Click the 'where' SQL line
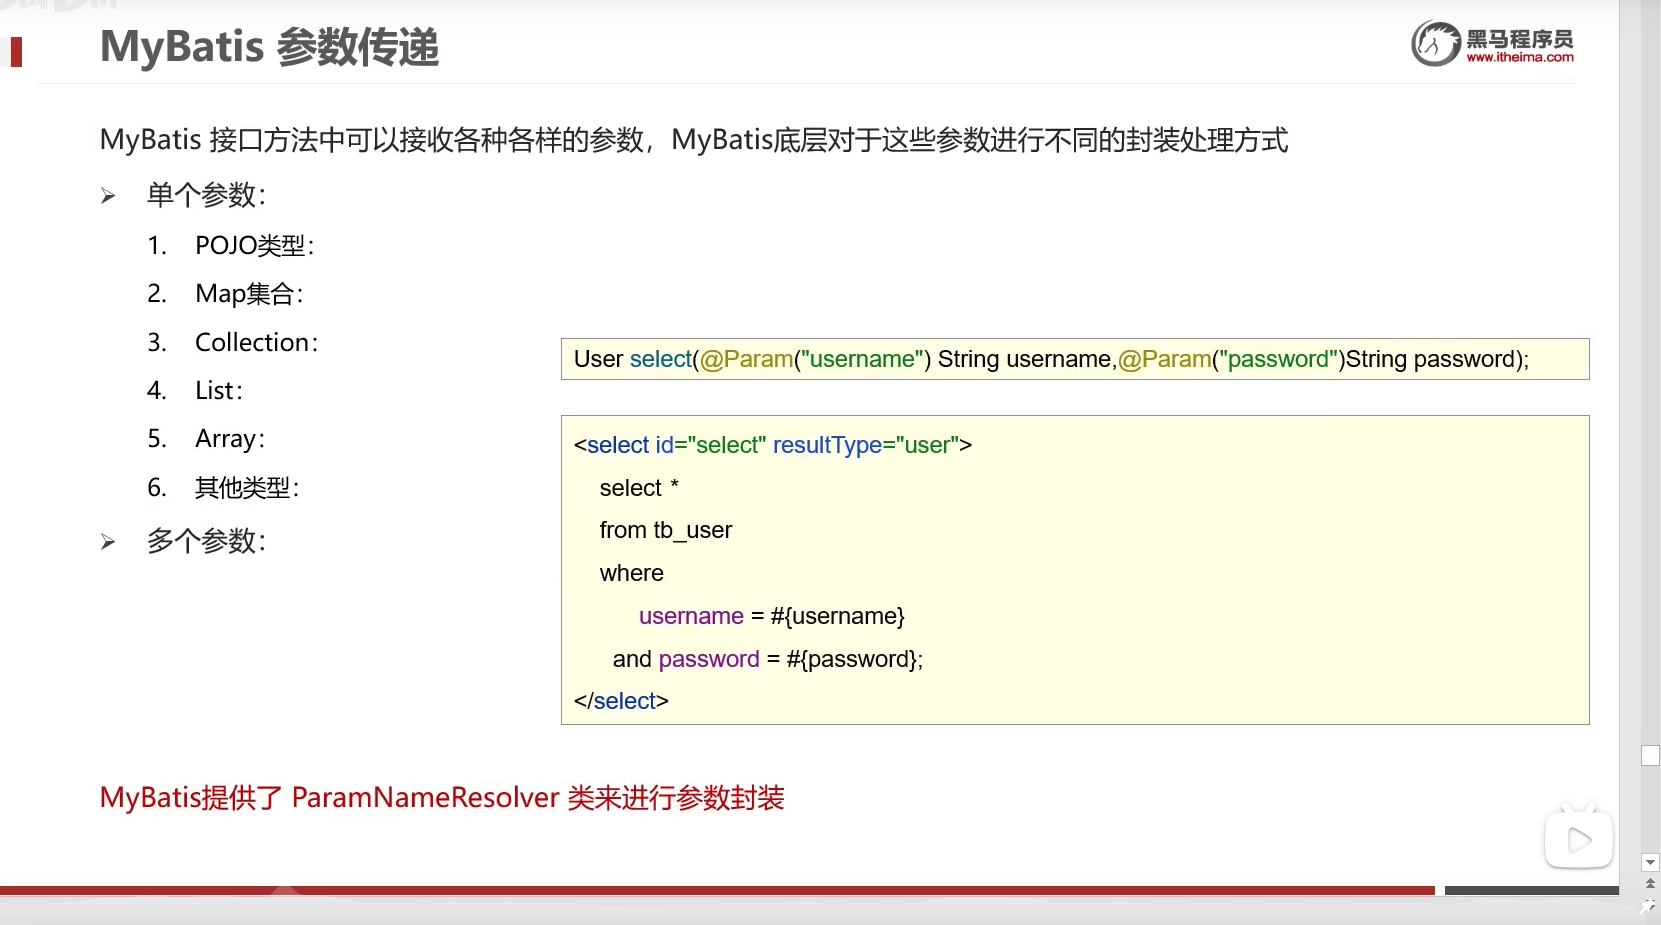The width and height of the screenshot is (1661, 925). coord(632,573)
